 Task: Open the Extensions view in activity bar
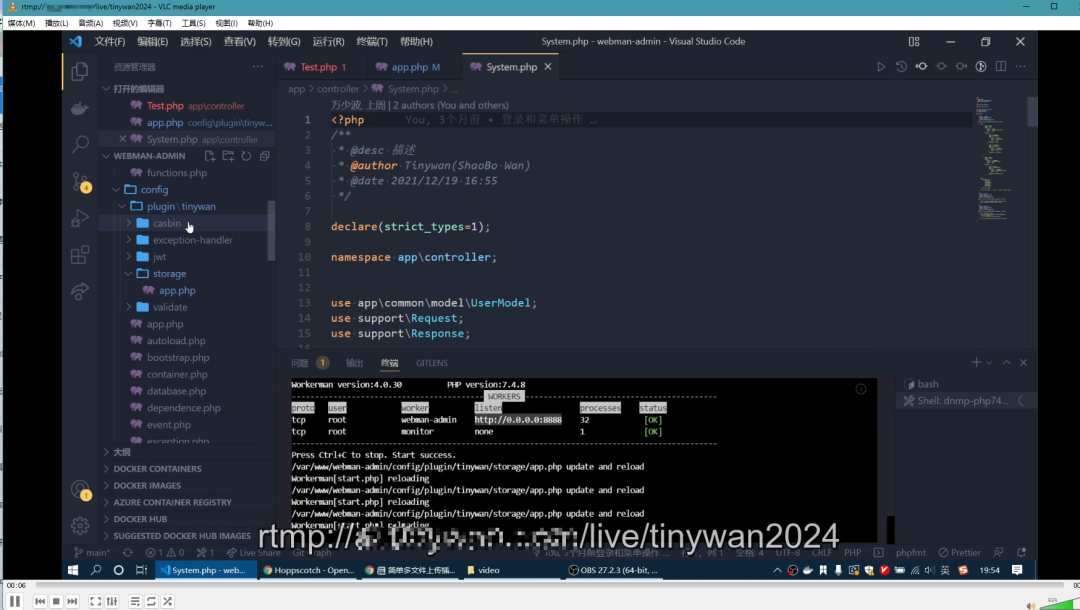[80, 255]
